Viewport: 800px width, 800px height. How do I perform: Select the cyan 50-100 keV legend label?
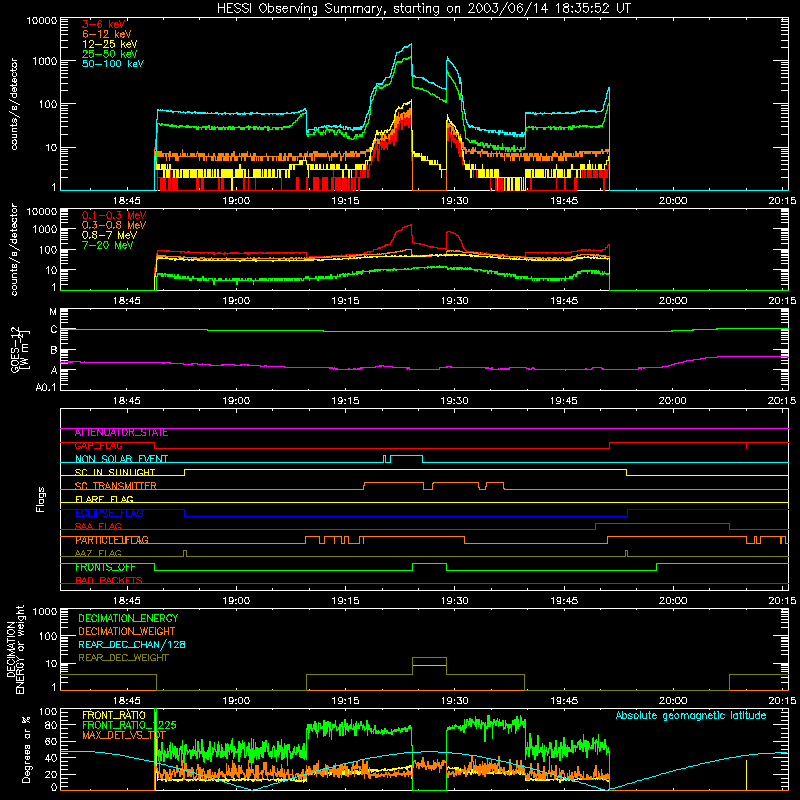[x=113, y=64]
